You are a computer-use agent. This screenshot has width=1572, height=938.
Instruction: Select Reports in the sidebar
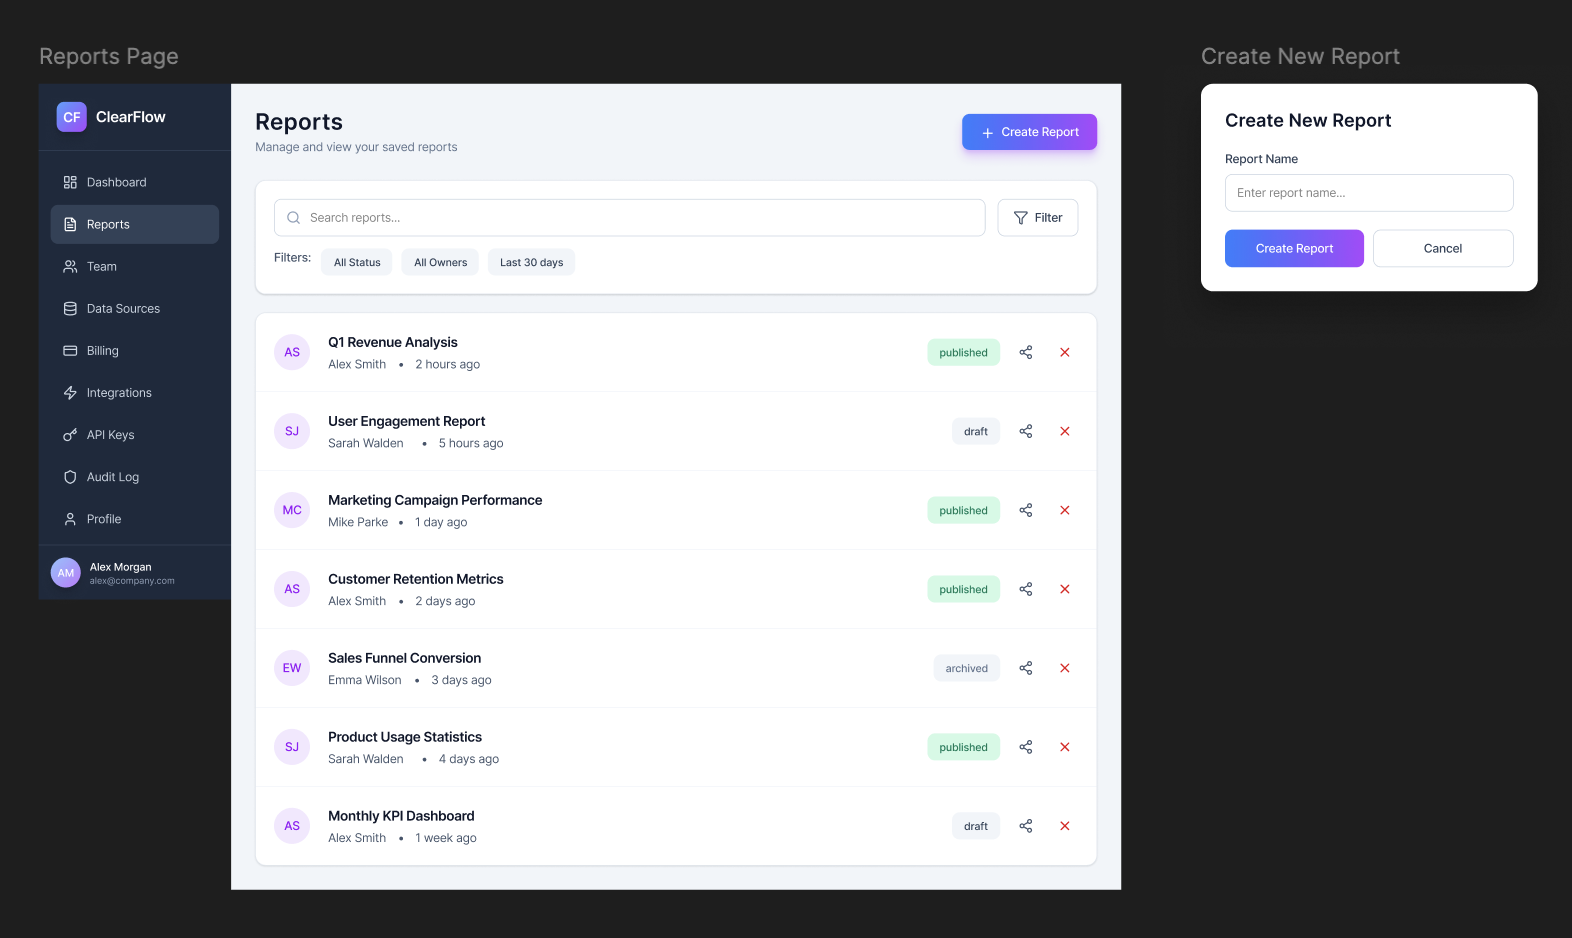(x=135, y=224)
